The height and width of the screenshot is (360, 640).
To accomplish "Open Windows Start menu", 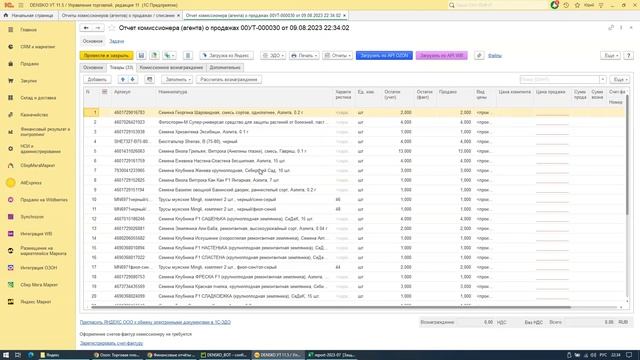I will pos(6,355).
